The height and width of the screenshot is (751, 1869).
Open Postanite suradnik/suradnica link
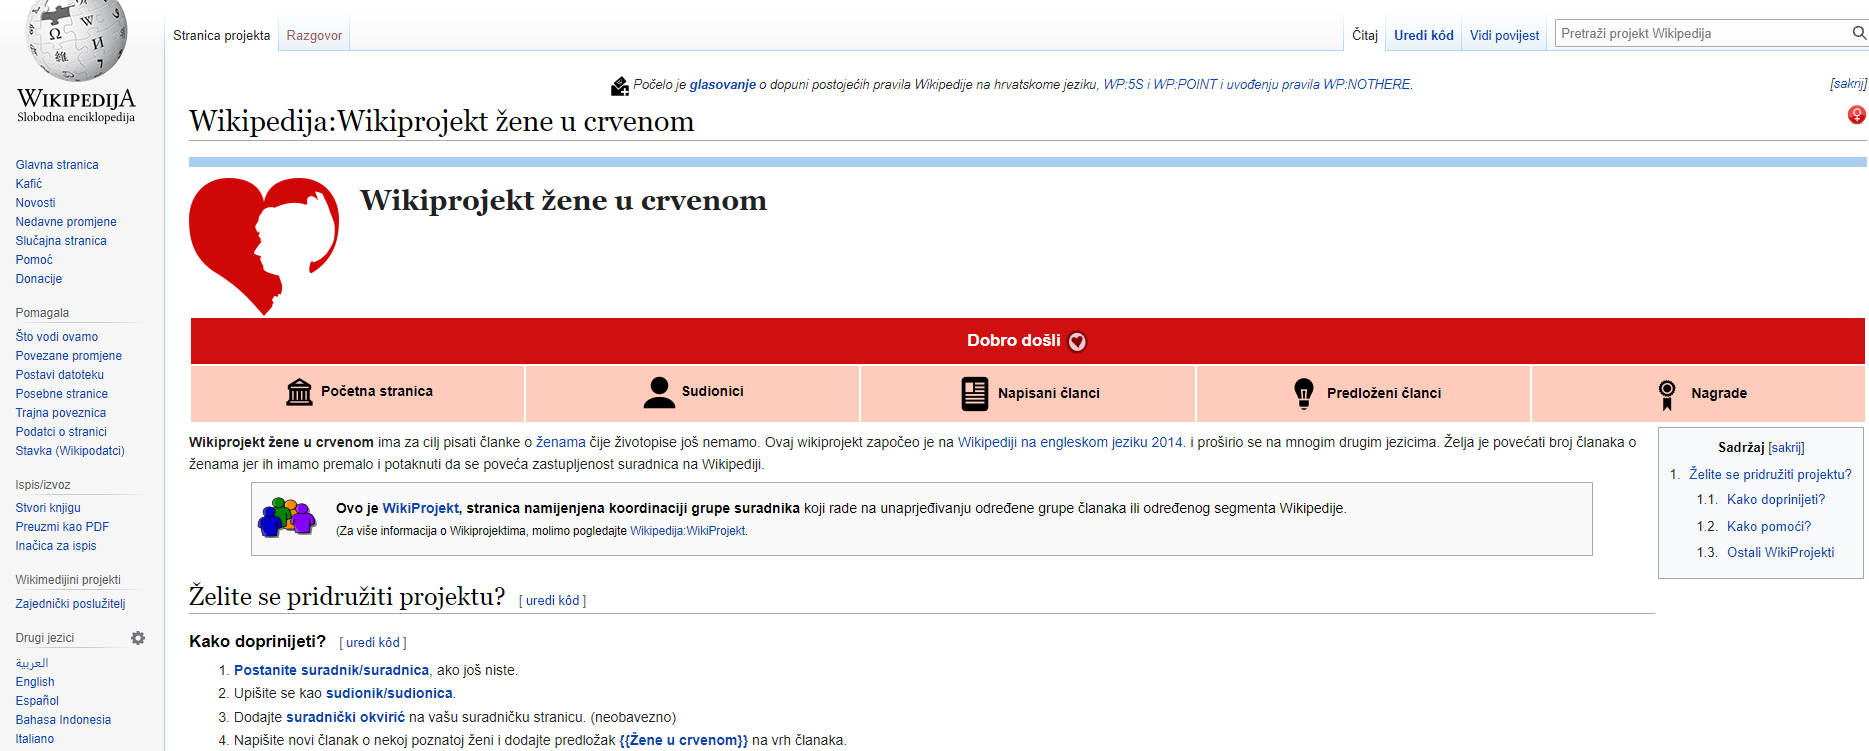click(x=331, y=670)
